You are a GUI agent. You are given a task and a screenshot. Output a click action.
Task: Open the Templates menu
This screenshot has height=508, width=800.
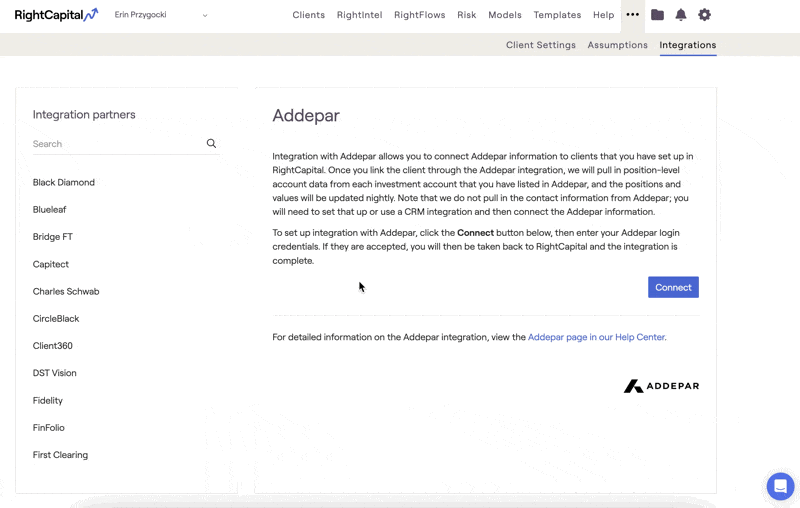point(557,15)
